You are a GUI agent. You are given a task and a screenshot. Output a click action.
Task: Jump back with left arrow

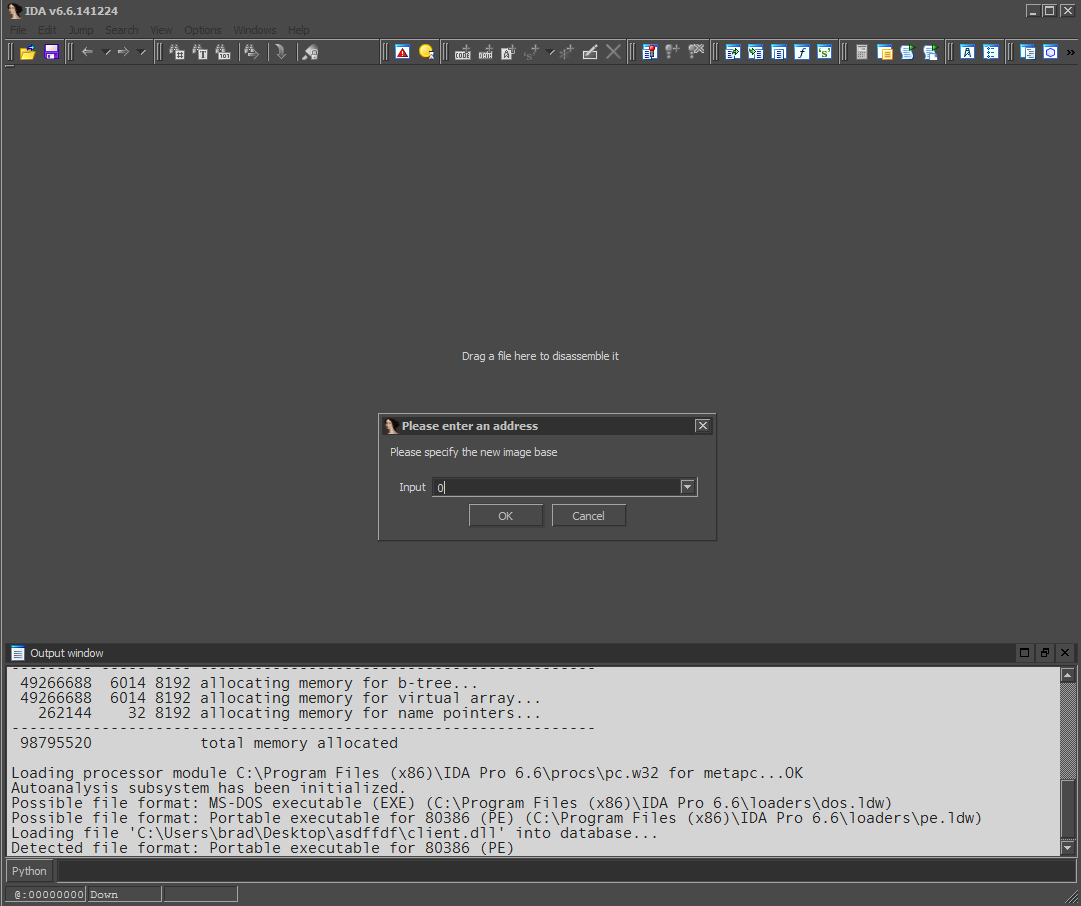(x=87, y=52)
